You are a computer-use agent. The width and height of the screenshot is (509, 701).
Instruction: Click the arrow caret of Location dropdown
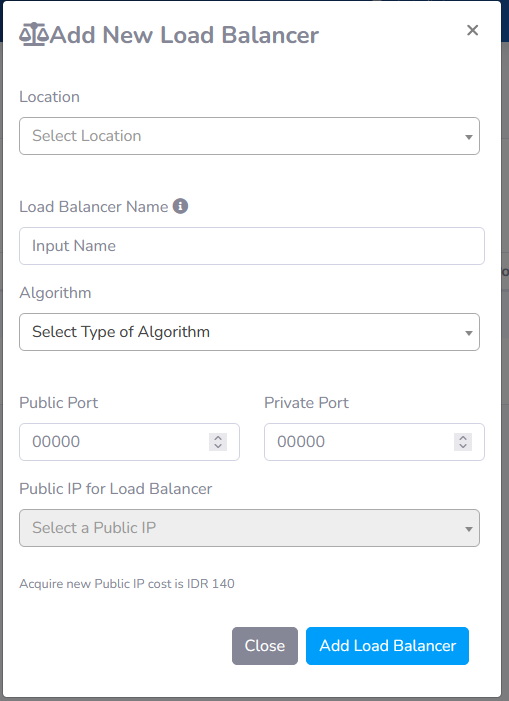[x=468, y=137]
